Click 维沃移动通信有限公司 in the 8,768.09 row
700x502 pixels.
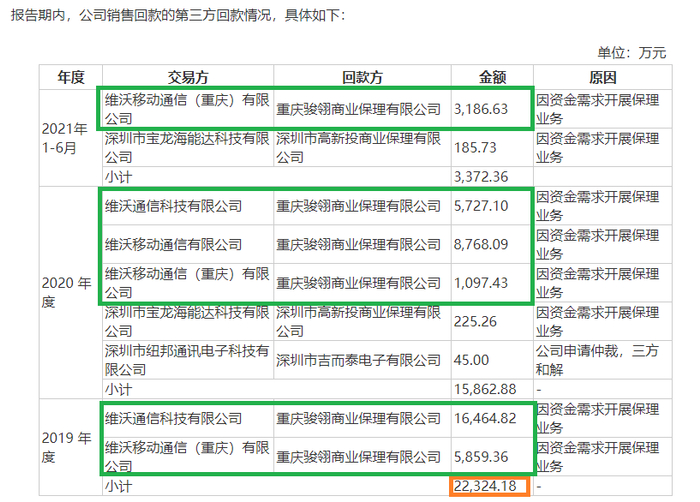[174, 244]
